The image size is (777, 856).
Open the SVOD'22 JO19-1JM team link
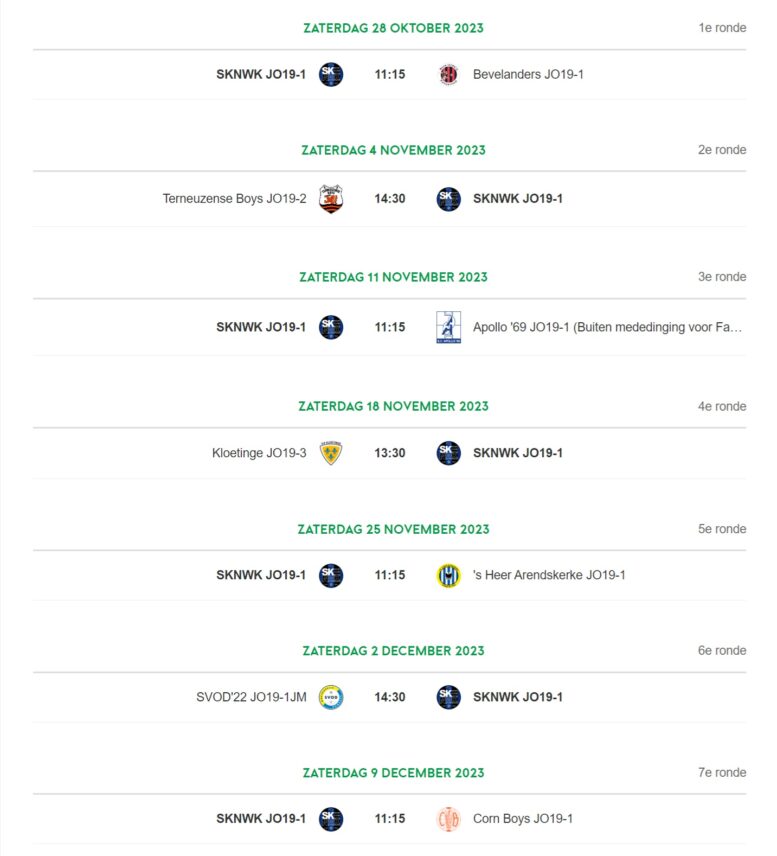coord(251,697)
